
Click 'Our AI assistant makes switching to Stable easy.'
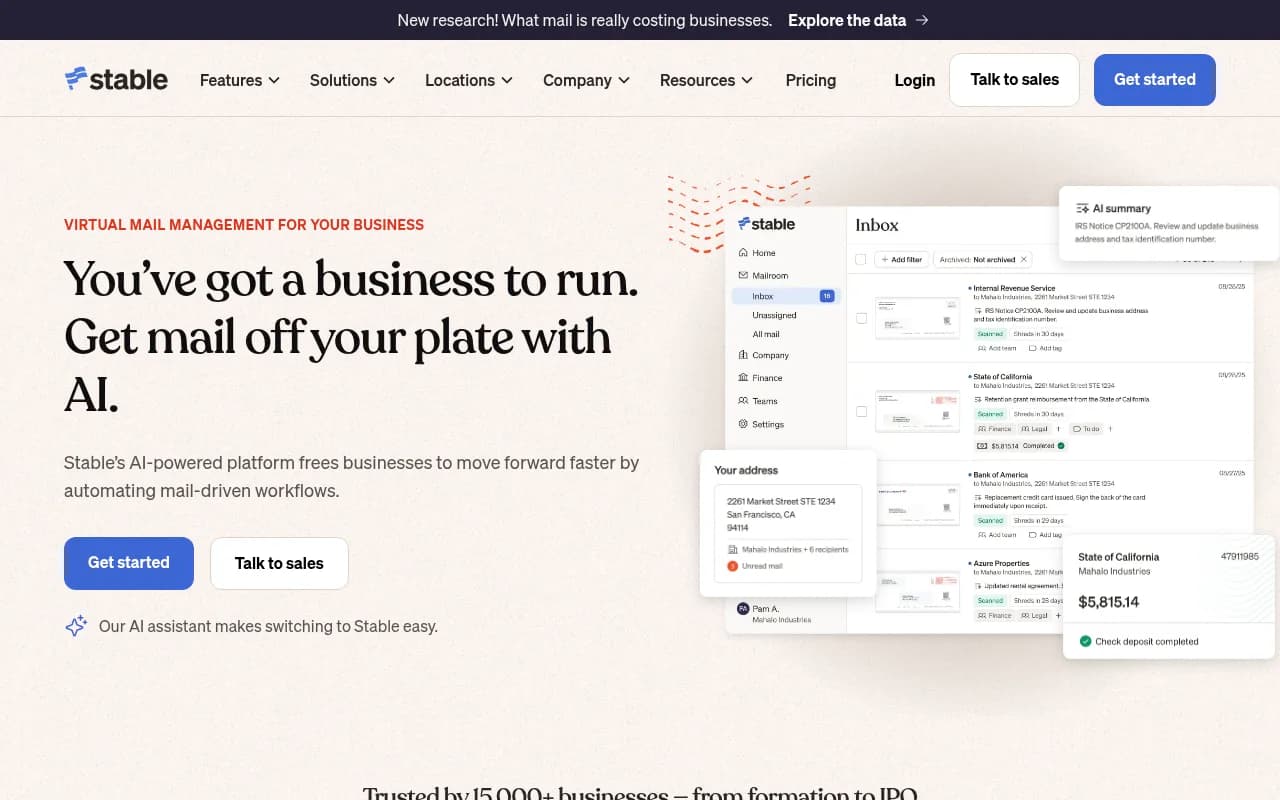coord(268,626)
